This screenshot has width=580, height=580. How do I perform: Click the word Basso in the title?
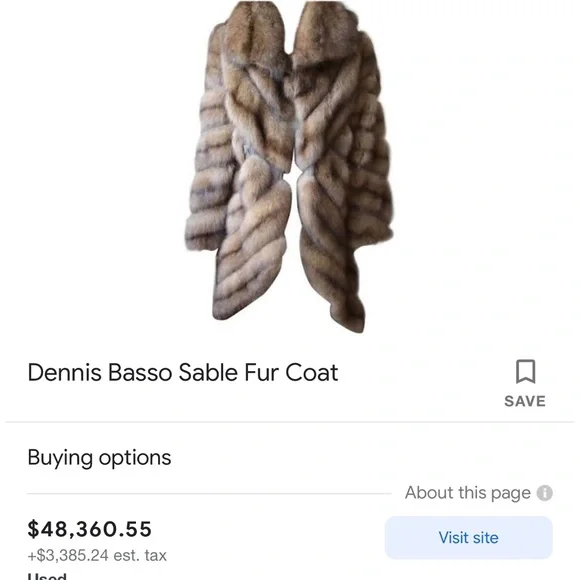(x=140, y=372)
